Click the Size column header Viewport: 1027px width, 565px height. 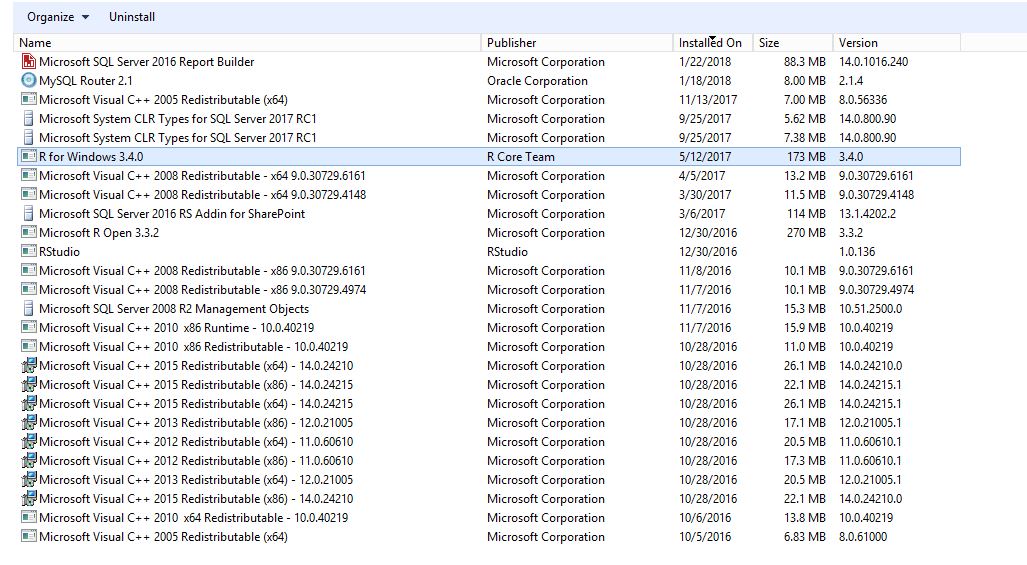pos(793,43)
